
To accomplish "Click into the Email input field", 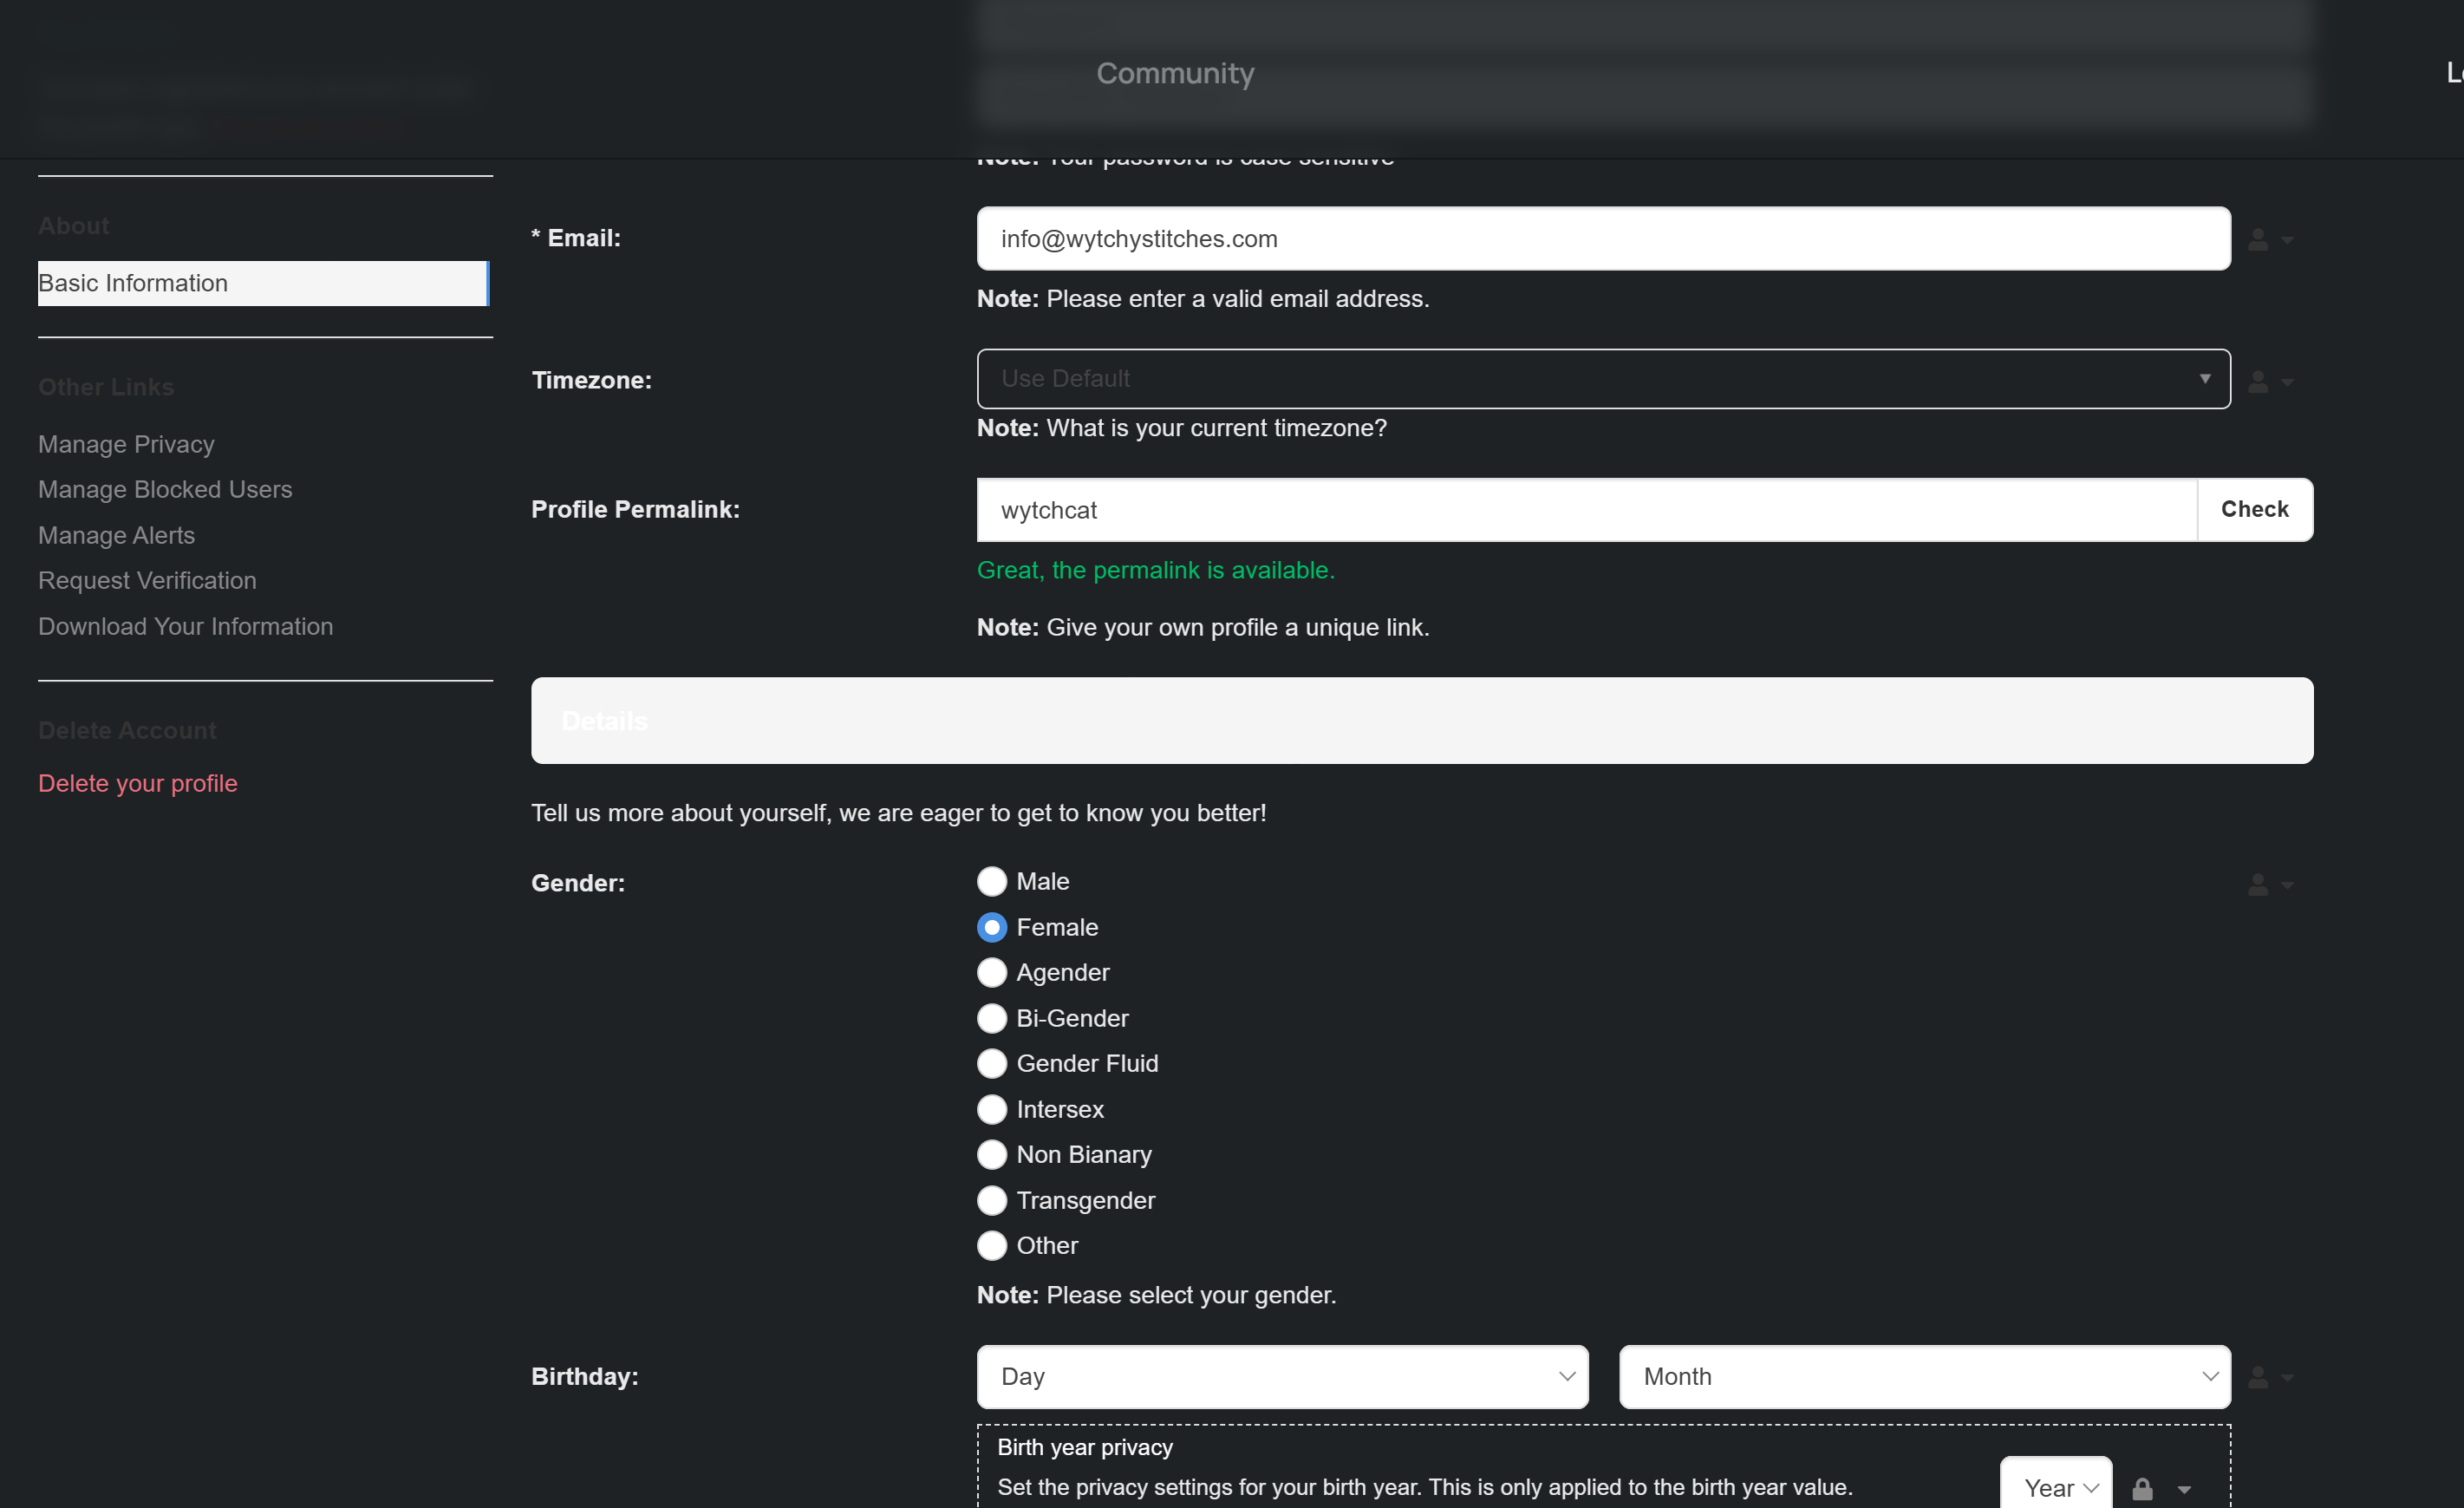I will (1602, 239).
